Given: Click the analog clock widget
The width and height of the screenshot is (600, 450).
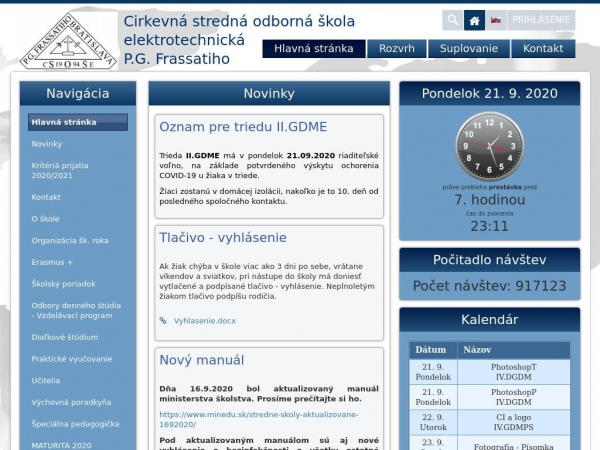Looking at the screenshot, I should 489,147.
